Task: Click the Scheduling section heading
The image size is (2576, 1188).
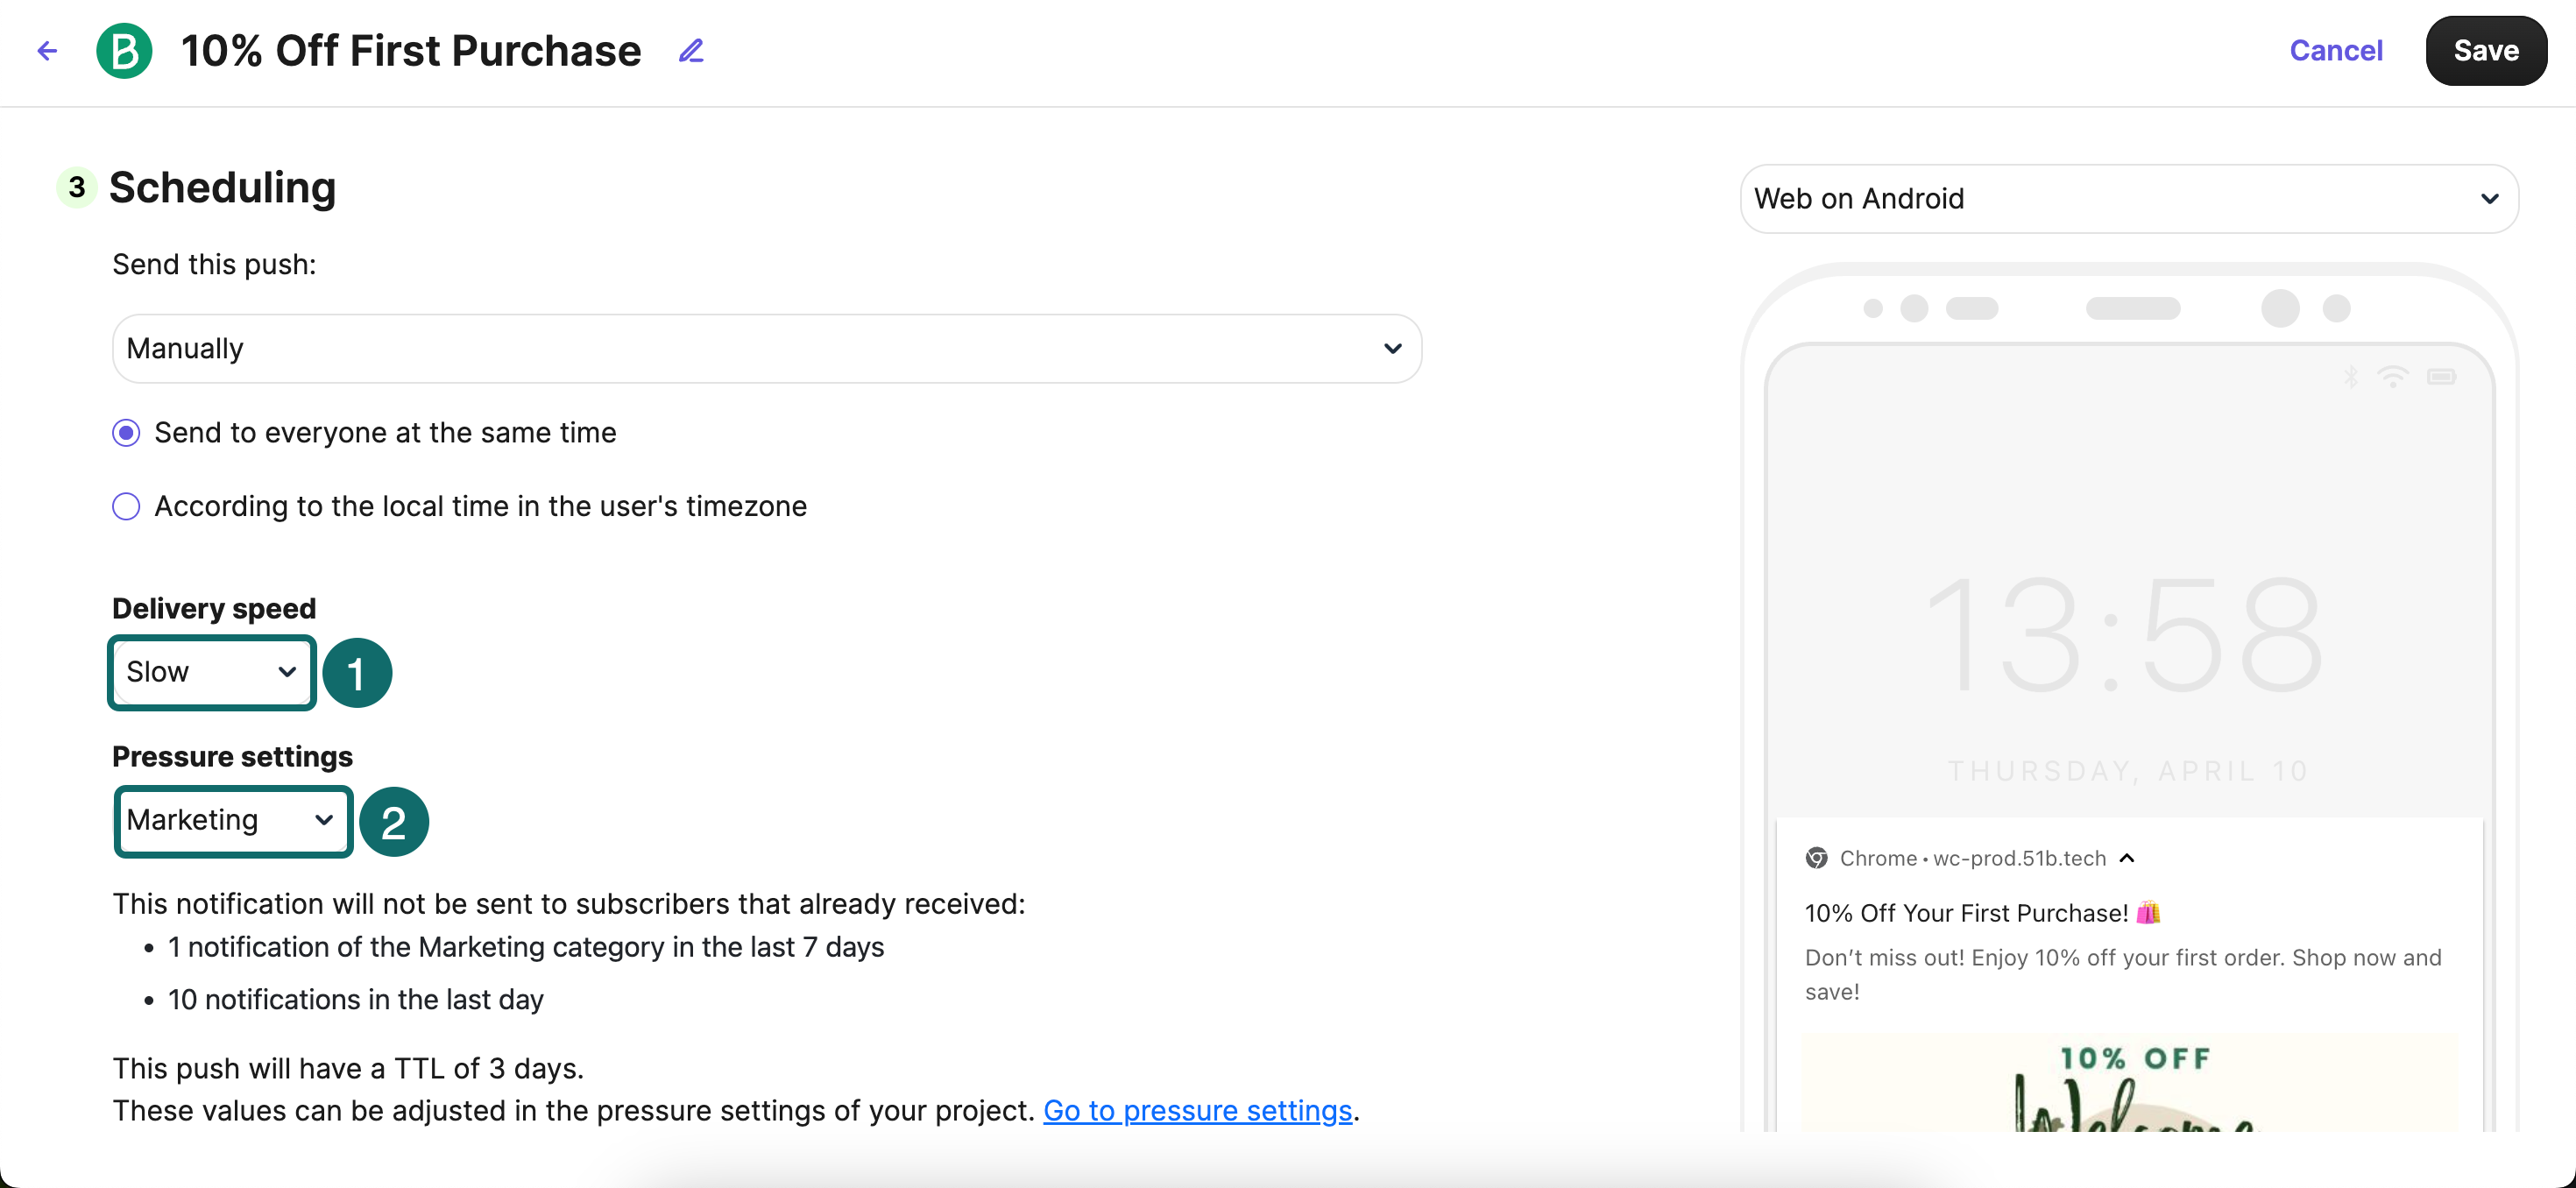Action: [x=222, y=187]
